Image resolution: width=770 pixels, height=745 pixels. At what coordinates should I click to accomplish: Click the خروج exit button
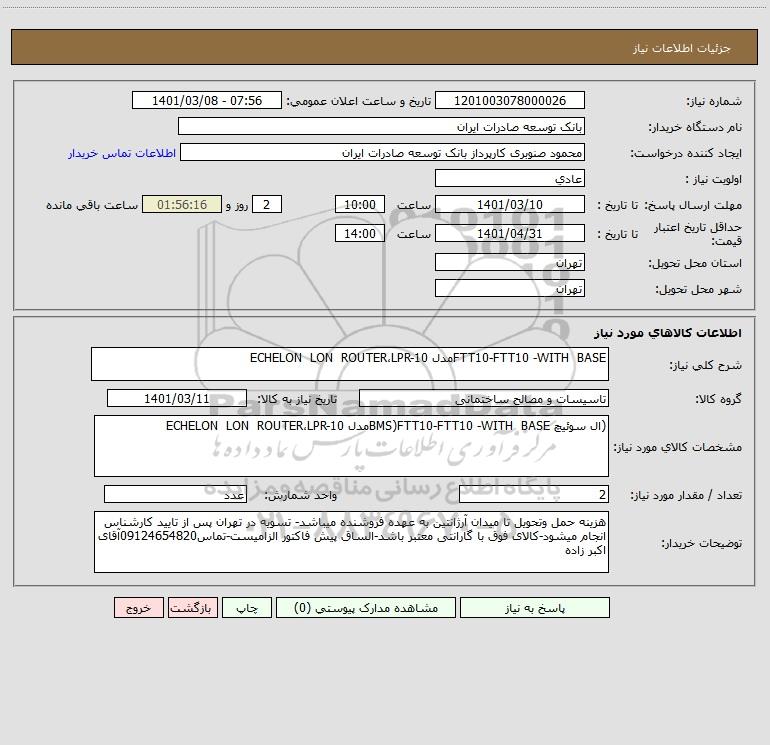pyautogui.click(x=138, y=608)
